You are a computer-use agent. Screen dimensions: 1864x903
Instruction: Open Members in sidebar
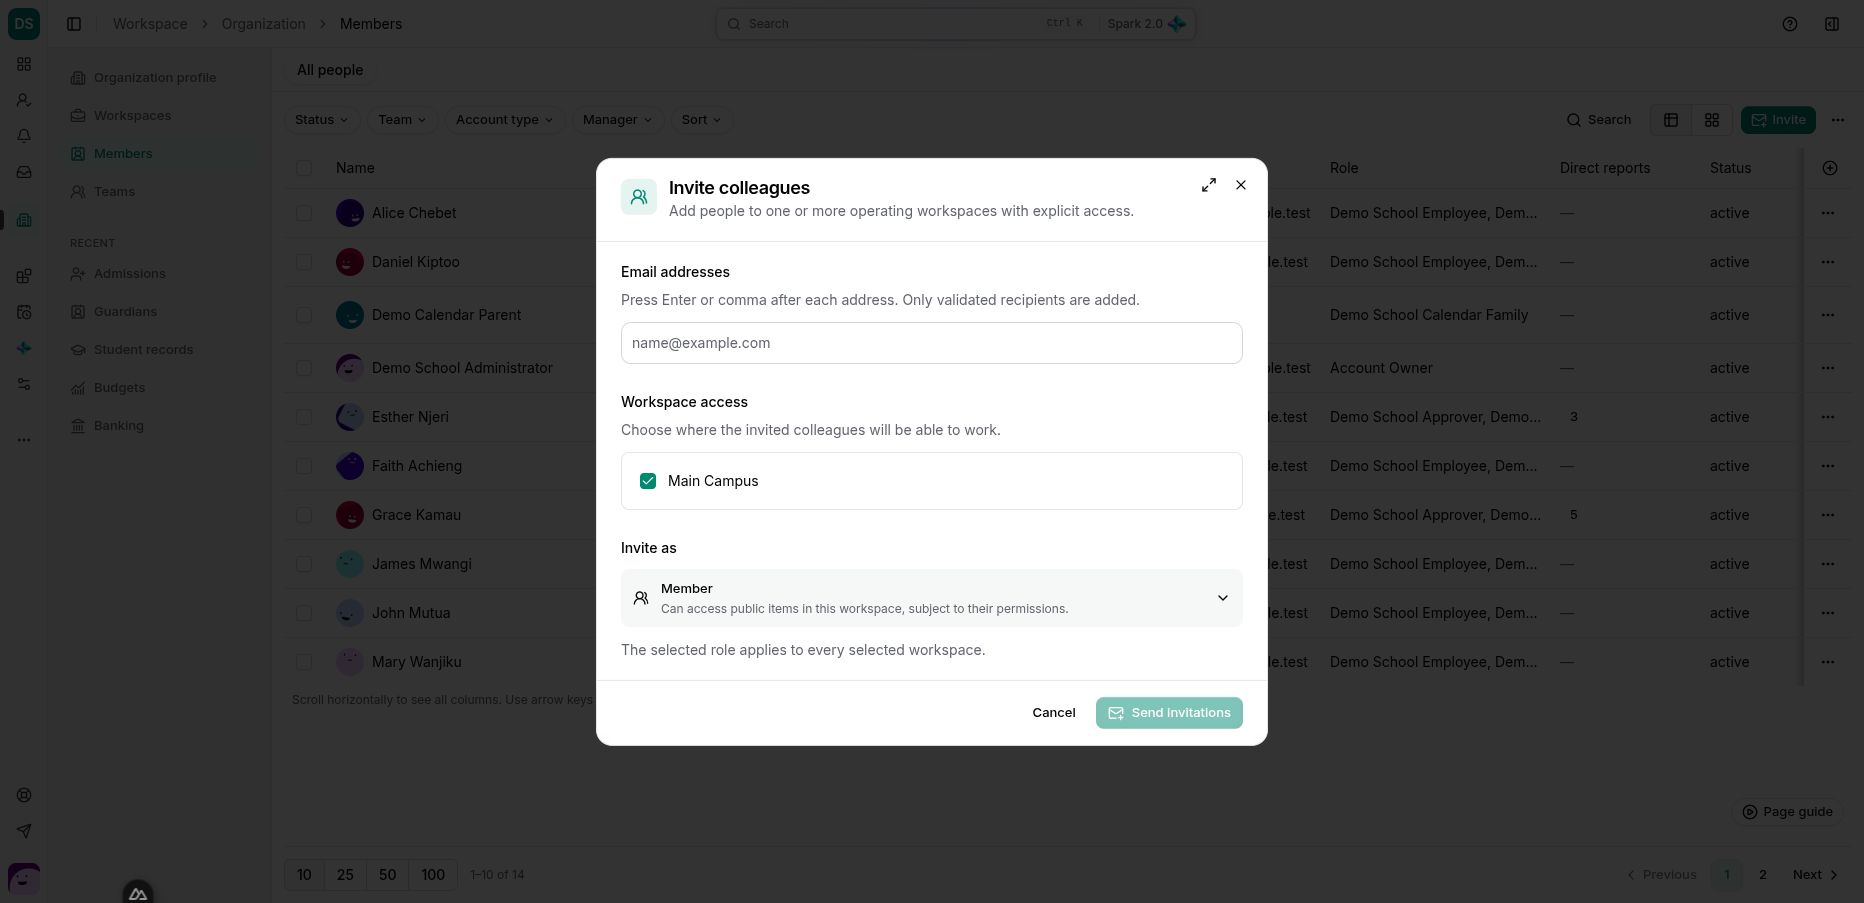tap(123, 154)
